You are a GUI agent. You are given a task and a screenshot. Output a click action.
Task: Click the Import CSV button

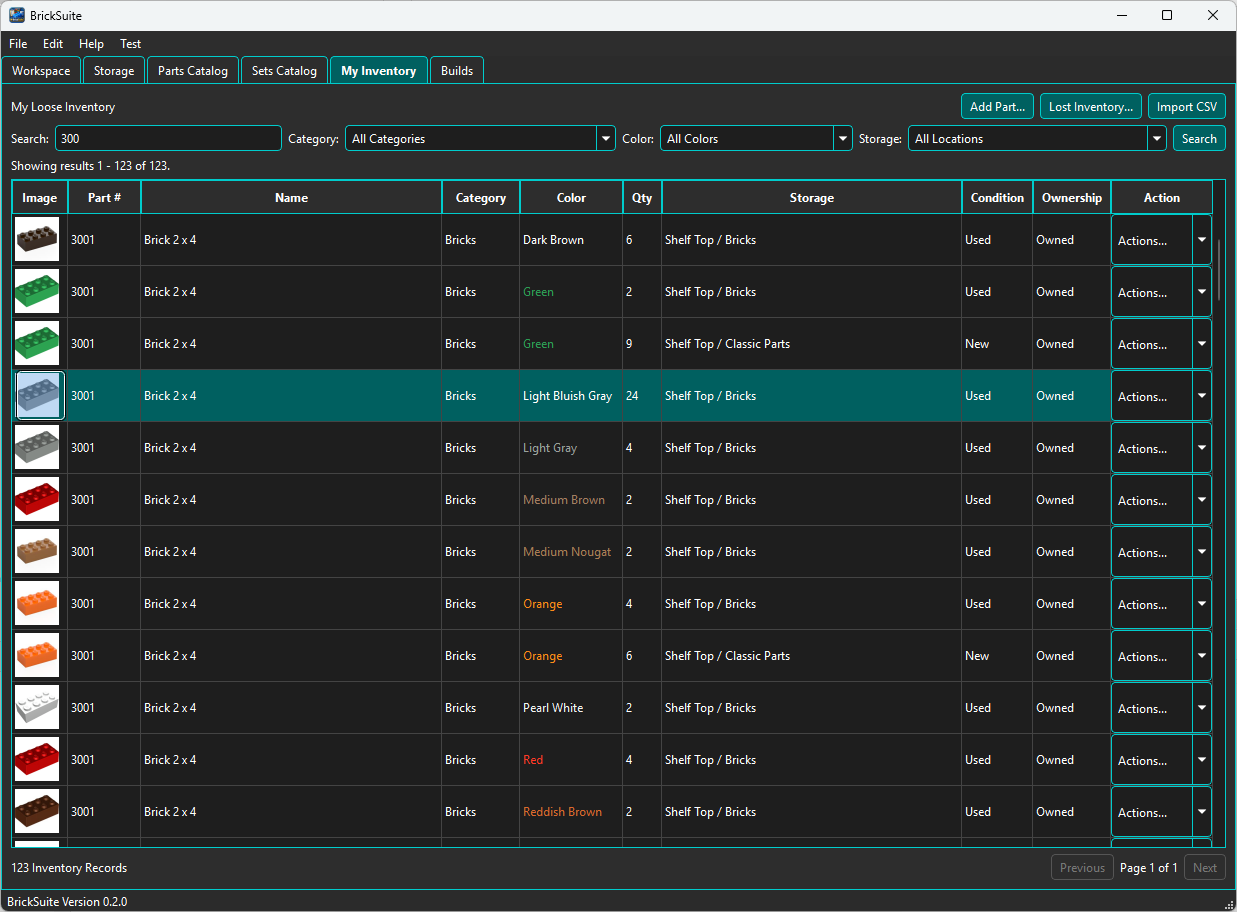tap(1187, 107)
